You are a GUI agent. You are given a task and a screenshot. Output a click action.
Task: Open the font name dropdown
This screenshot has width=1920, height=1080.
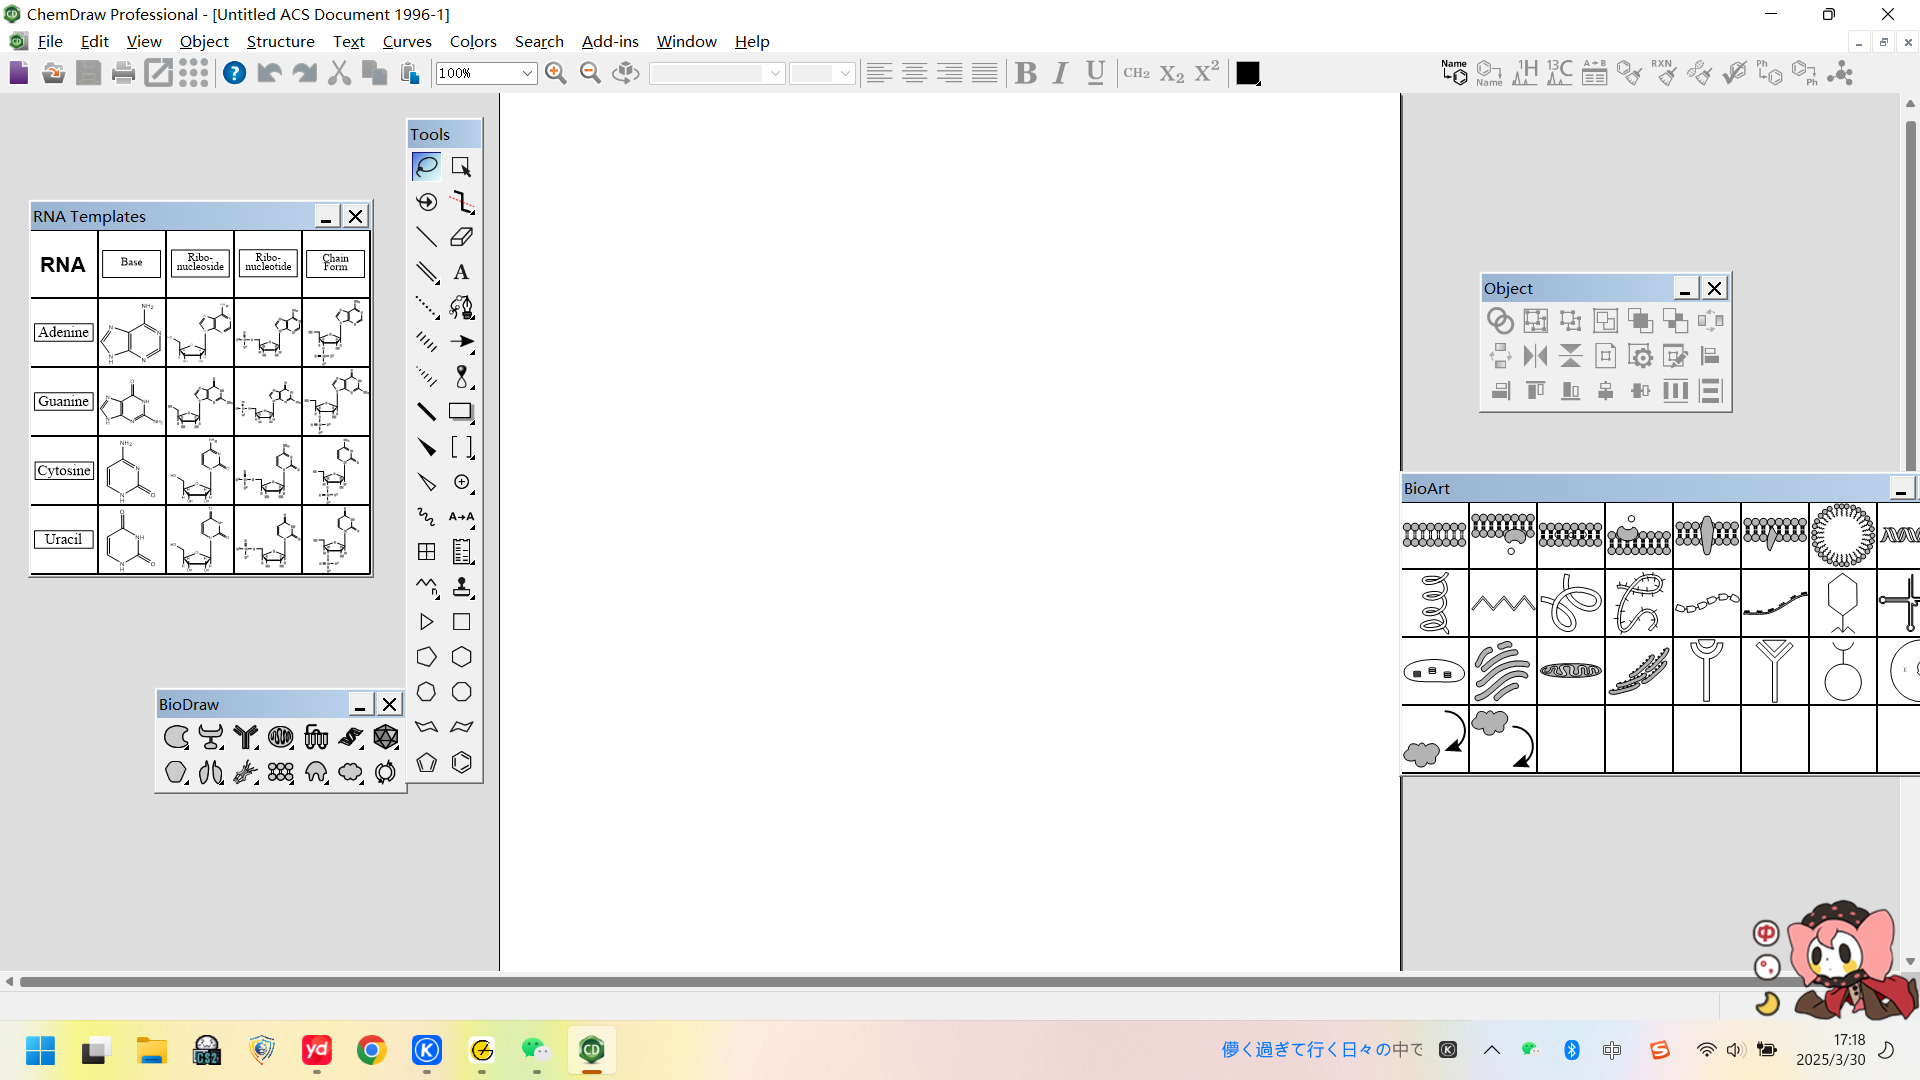click(774, 73)
